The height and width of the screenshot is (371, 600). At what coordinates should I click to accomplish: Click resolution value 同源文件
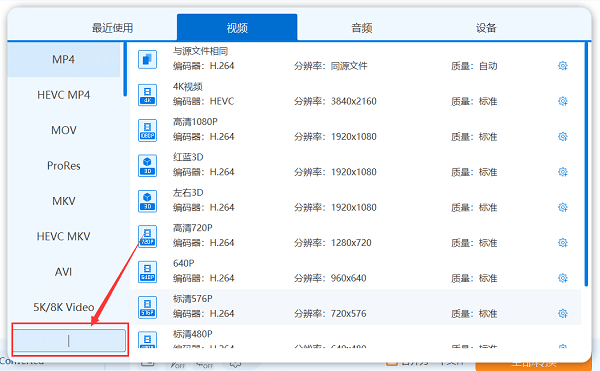click(x=349, y=66)
